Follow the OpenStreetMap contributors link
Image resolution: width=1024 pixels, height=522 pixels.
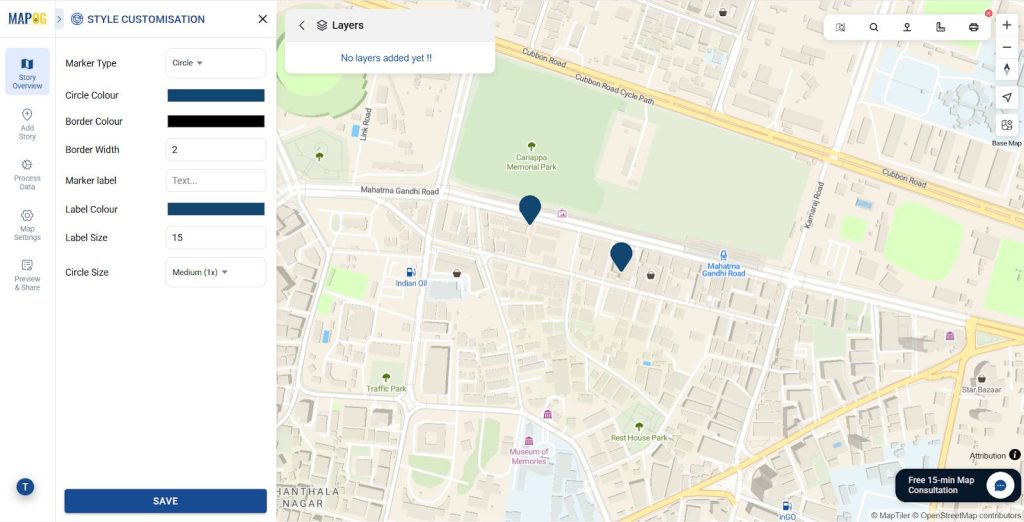(967, 515)
